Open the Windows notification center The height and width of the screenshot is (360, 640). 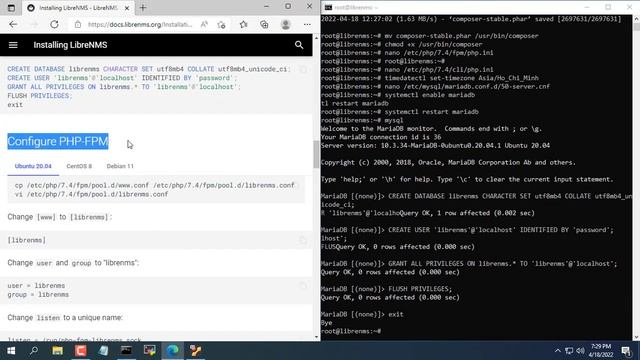[x=626, y=351]
